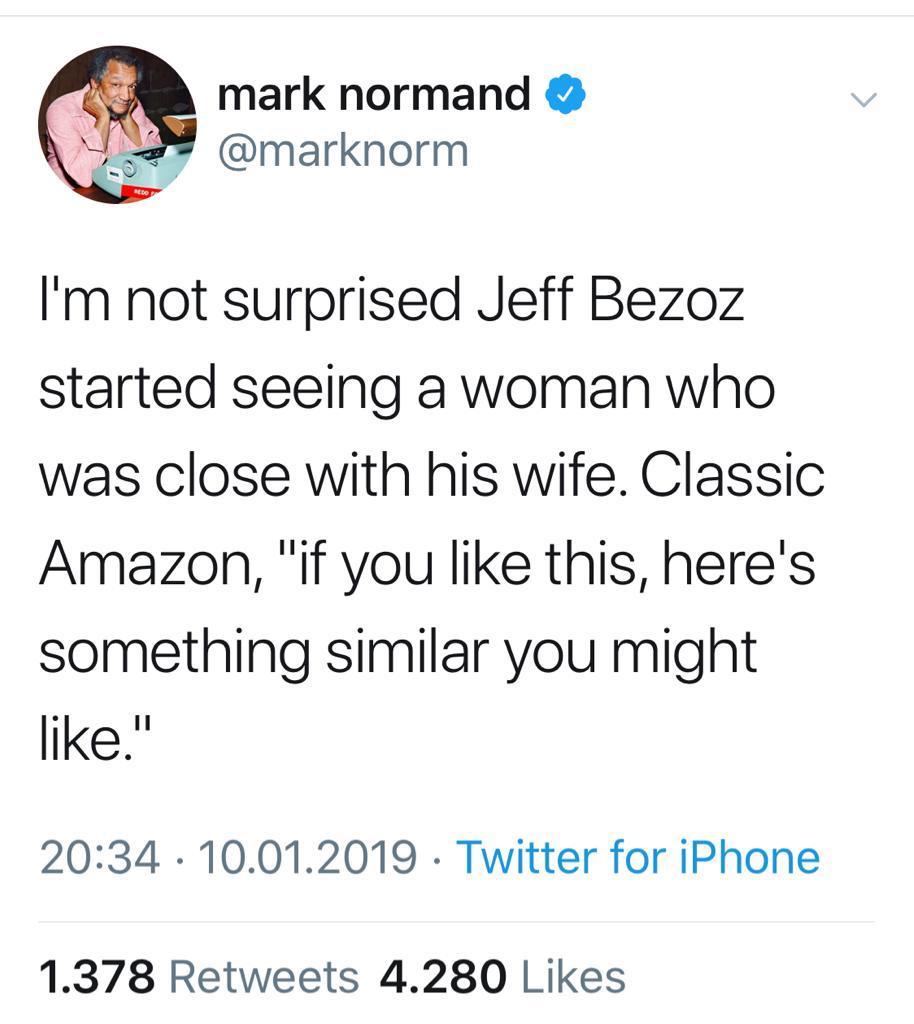Open mark normand's profile picture

117,124
